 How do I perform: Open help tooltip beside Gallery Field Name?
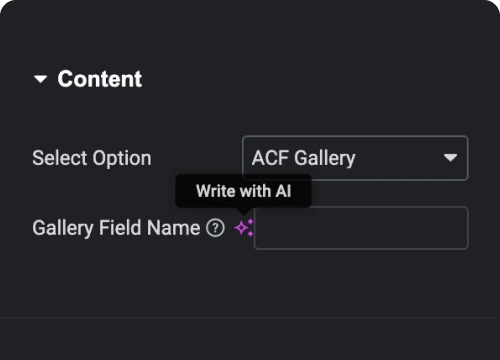tap(215, 228)
